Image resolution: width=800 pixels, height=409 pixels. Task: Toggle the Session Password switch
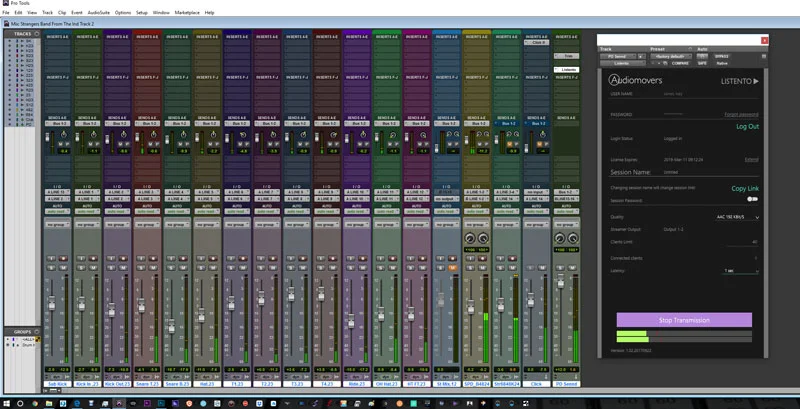pyautogui.click(x=752, y=199)
